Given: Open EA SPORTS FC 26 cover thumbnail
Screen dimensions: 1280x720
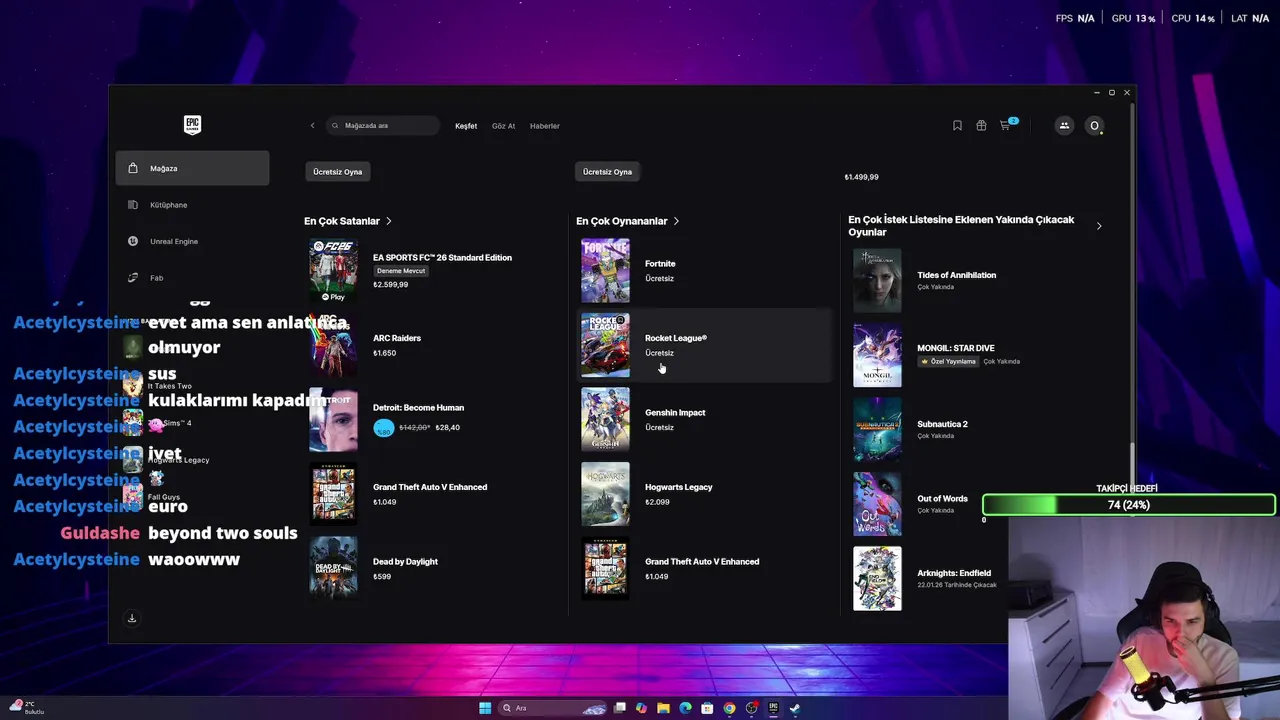Looking at the screenshot, I should click(x=333, y=270).
